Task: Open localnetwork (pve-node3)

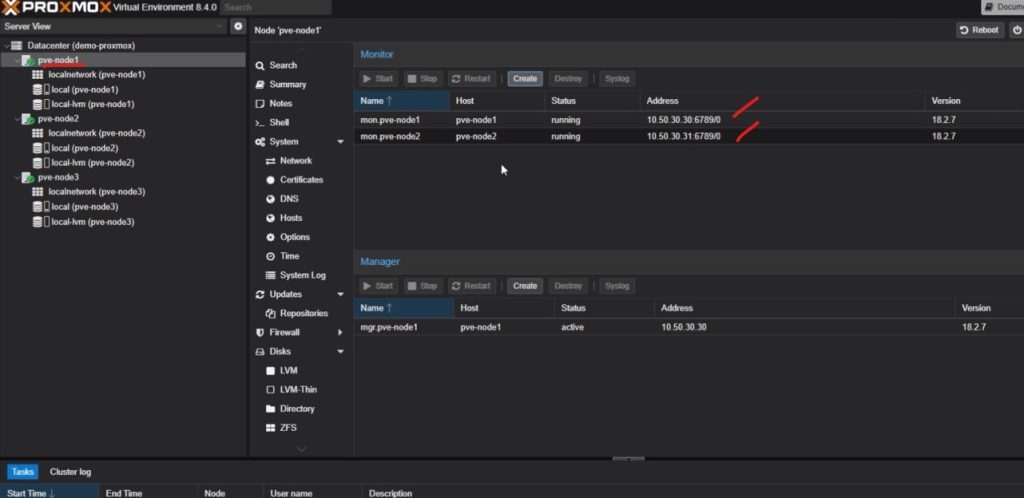Action: click(97, 192)
